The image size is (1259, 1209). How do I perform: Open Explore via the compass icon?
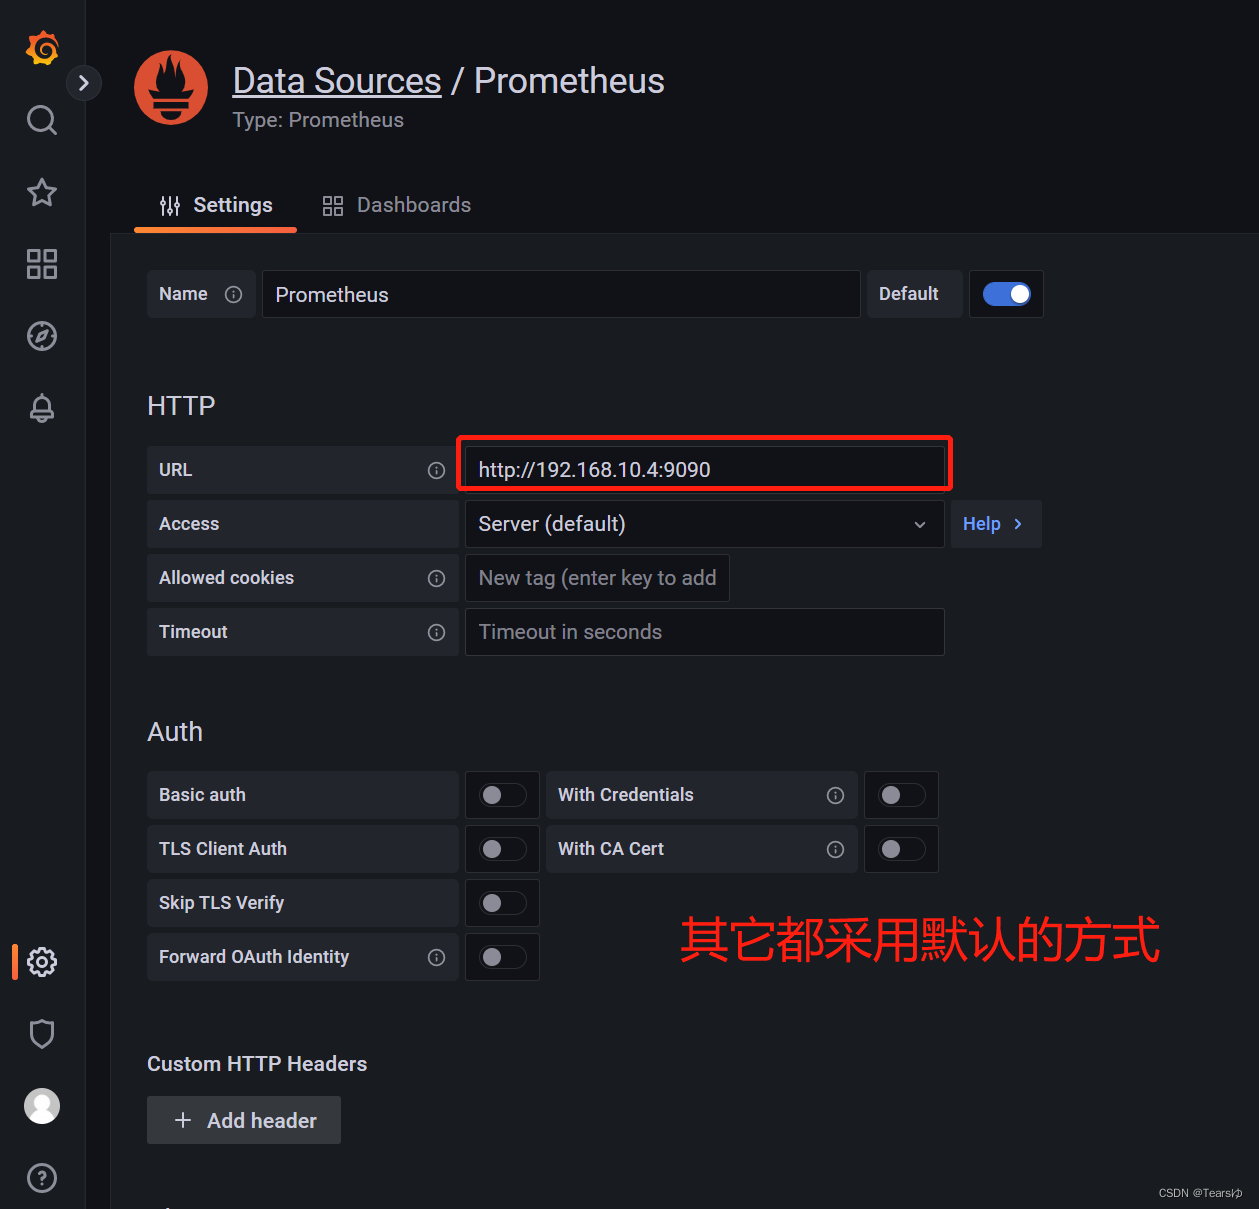point(42,336)
